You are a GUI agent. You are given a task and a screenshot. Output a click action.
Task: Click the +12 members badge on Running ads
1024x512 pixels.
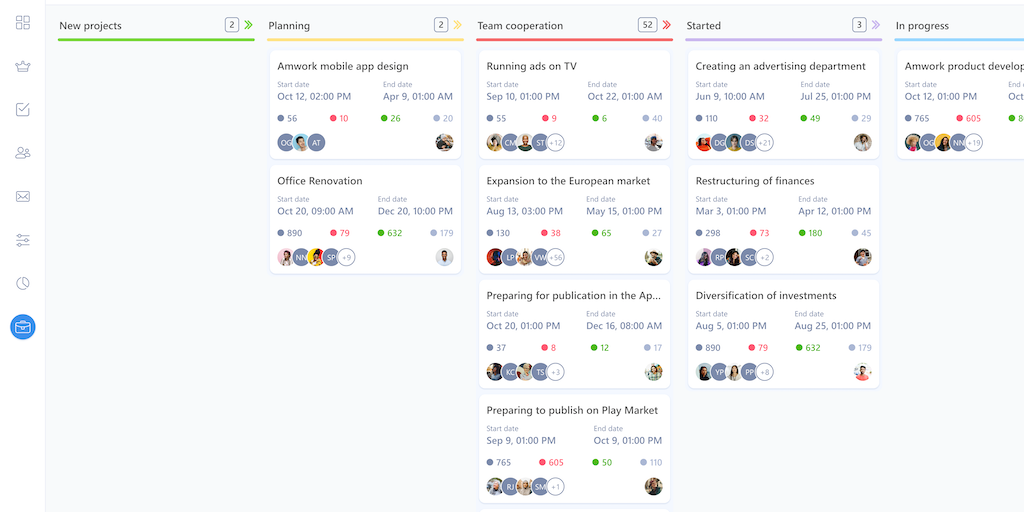tap(555, 143)
